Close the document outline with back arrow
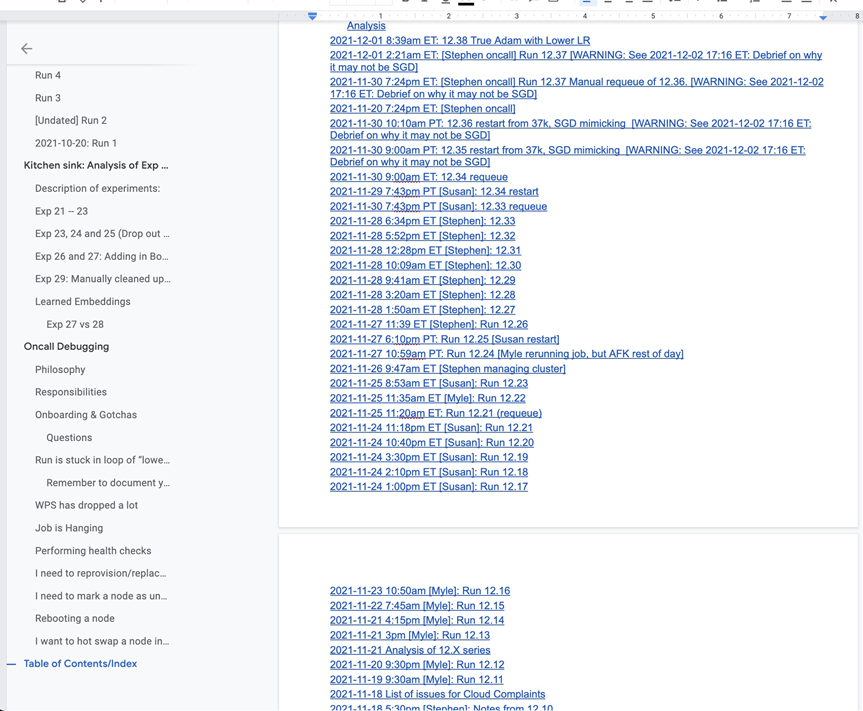This screenshot has width=863, height=711. click(27, 48)
